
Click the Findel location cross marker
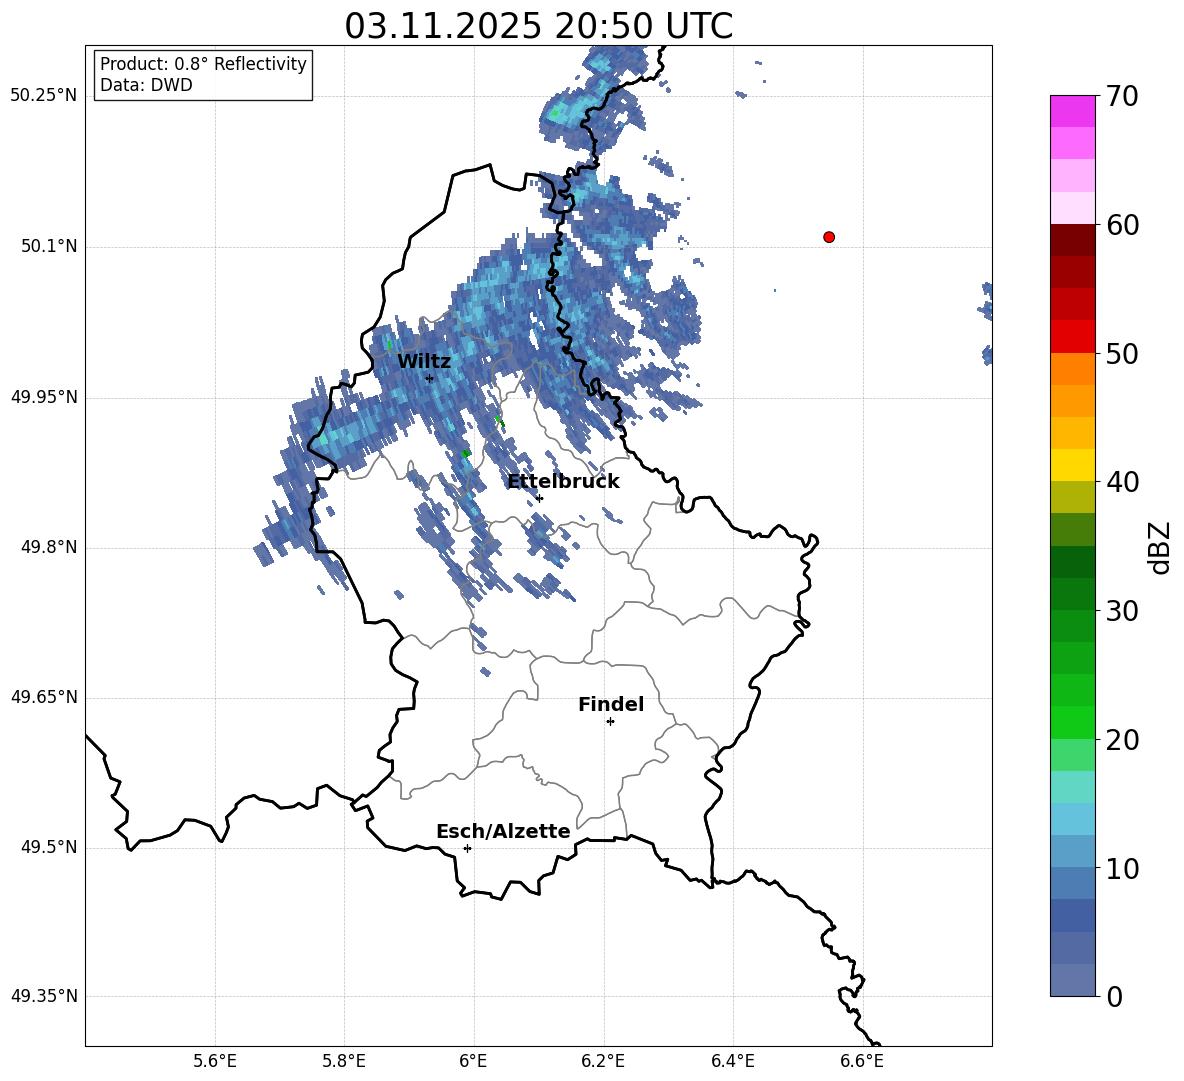pyautogui.click(x=610, y=722)
